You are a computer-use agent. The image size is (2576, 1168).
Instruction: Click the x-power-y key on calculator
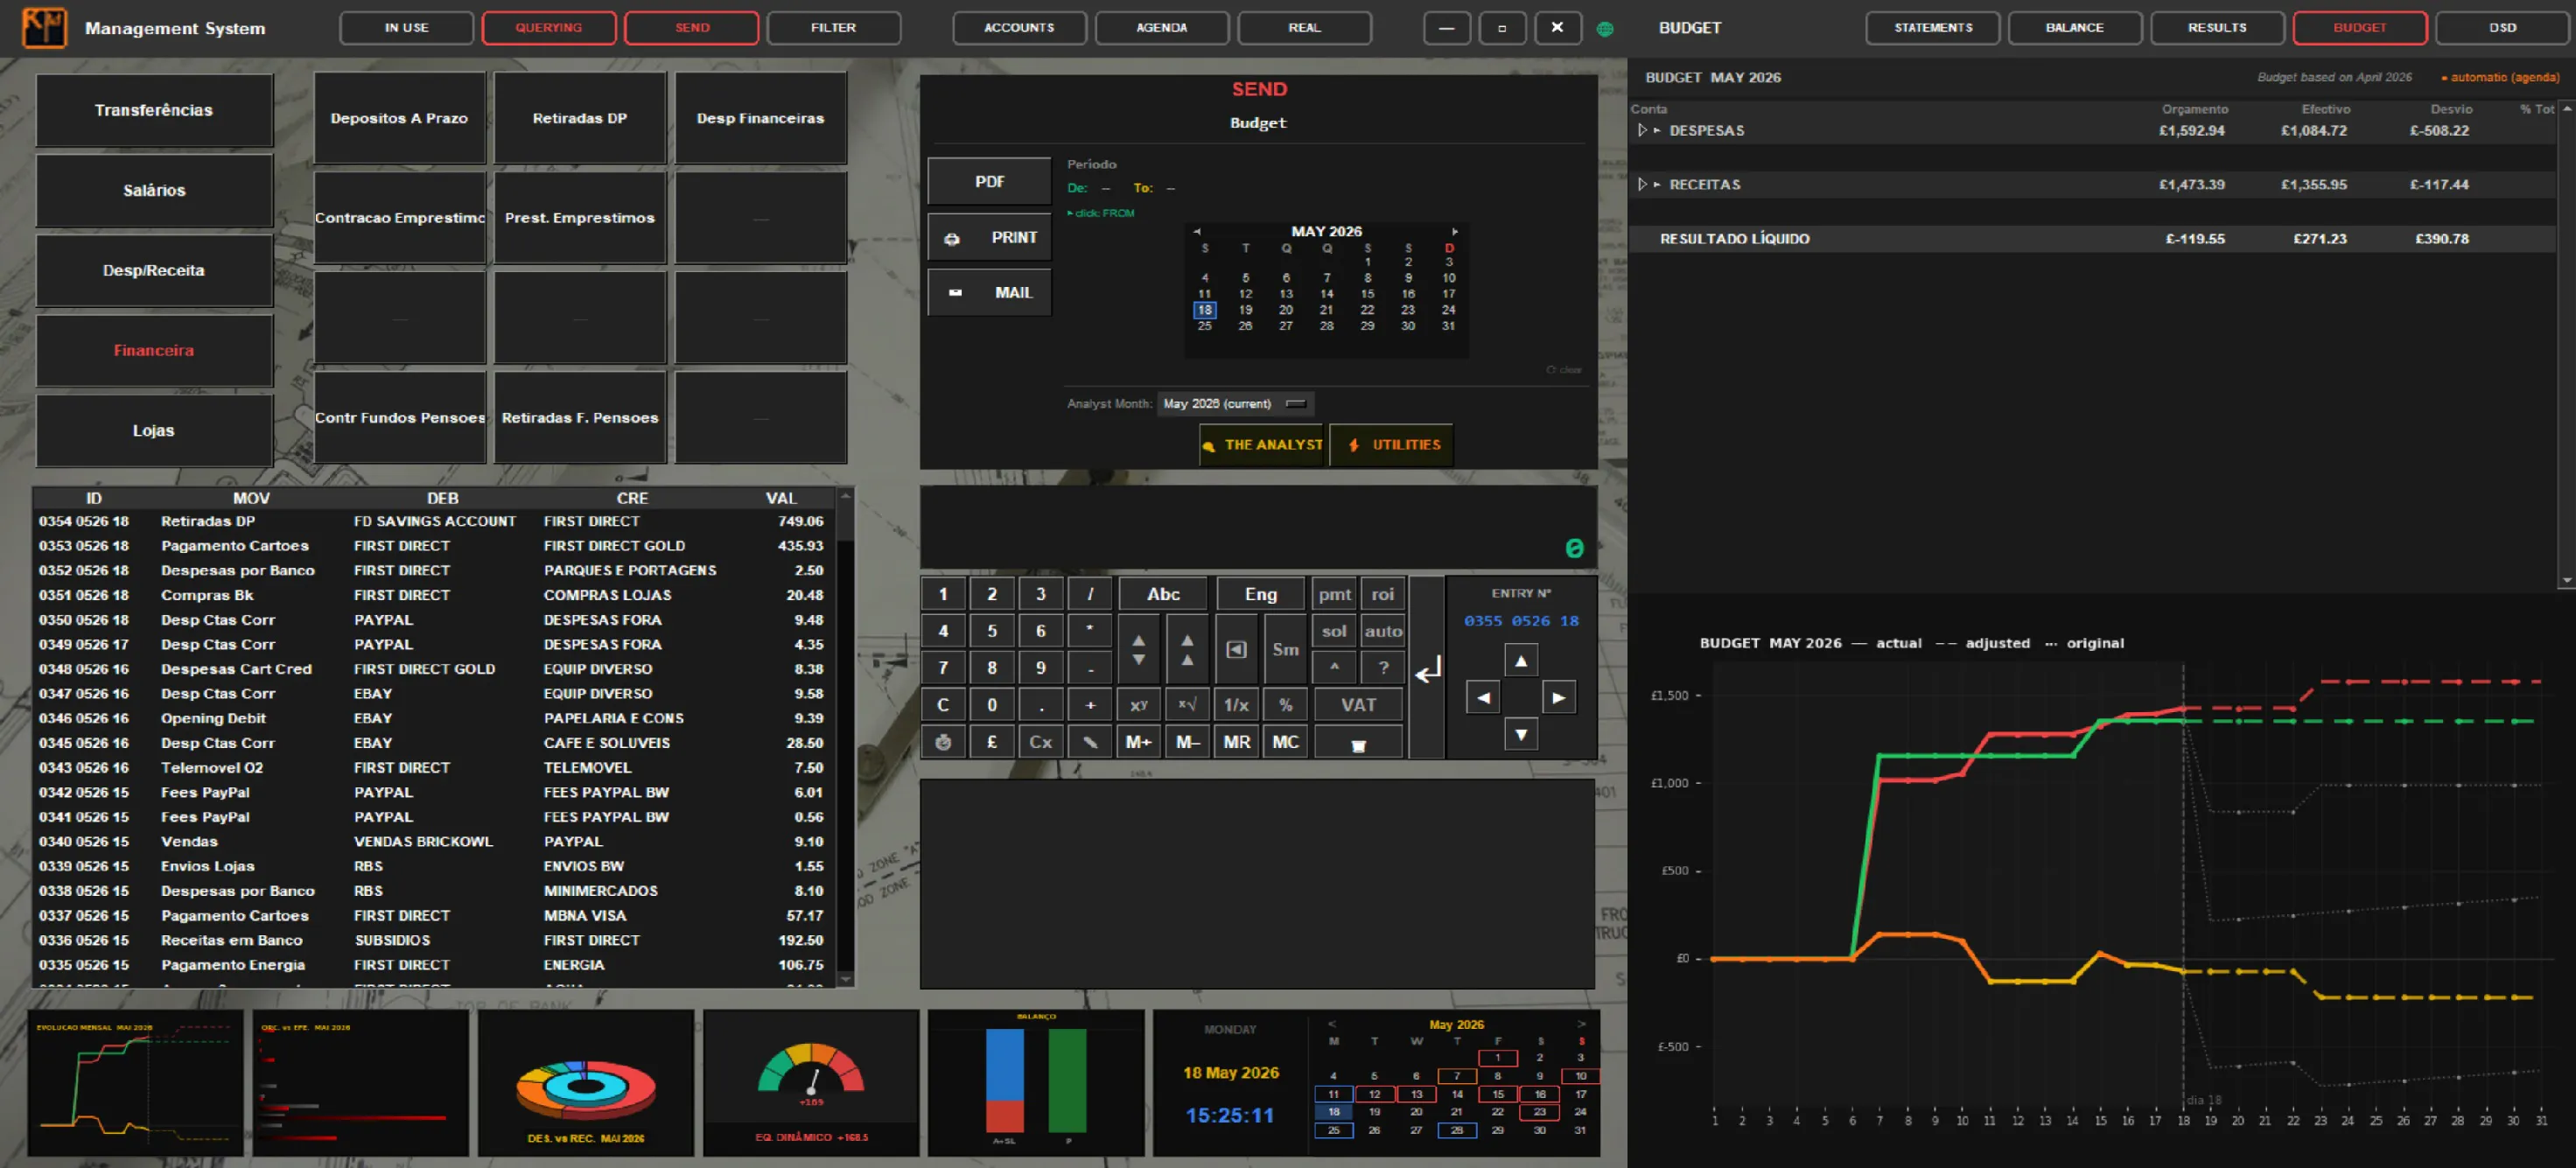[x=1138, y=705]
